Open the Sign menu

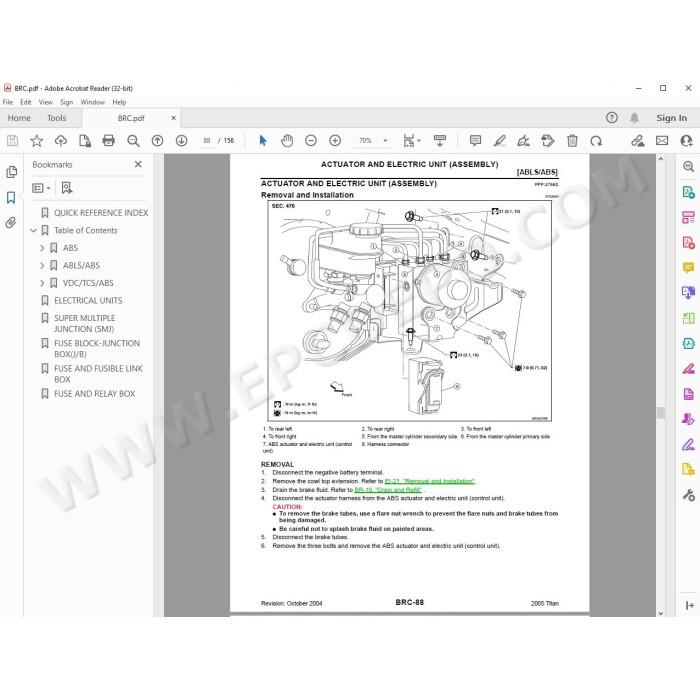67,102
